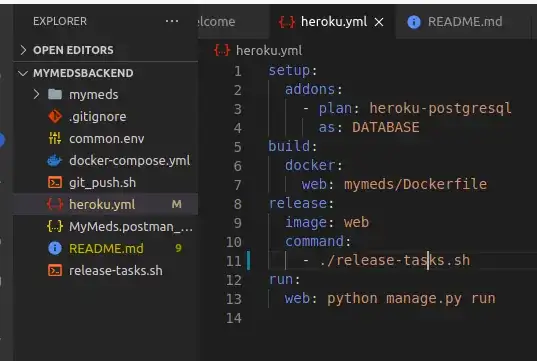Click 'python manage.py run' on line 13
The image size is (537, 361).
click(411, 299)
